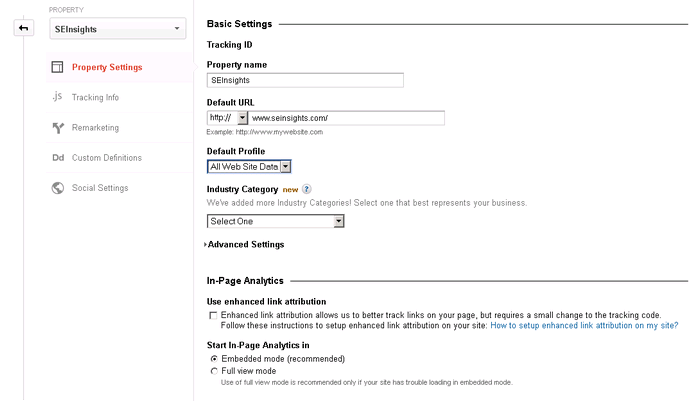
Task: Click the Industry Category help question icon
Action: pos(307,189)
